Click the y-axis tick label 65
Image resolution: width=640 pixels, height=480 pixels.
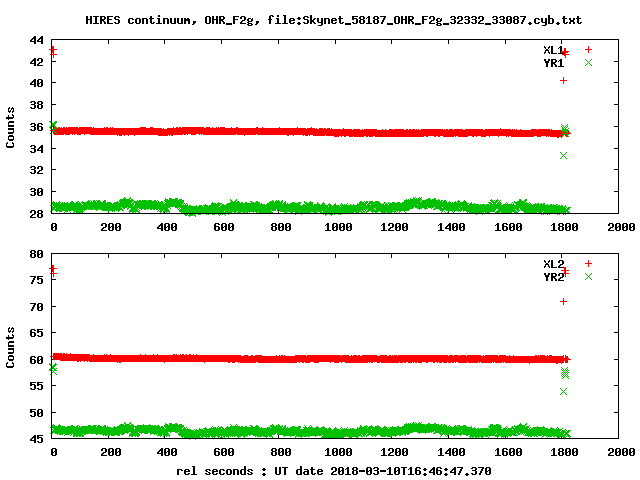point(36,333)
